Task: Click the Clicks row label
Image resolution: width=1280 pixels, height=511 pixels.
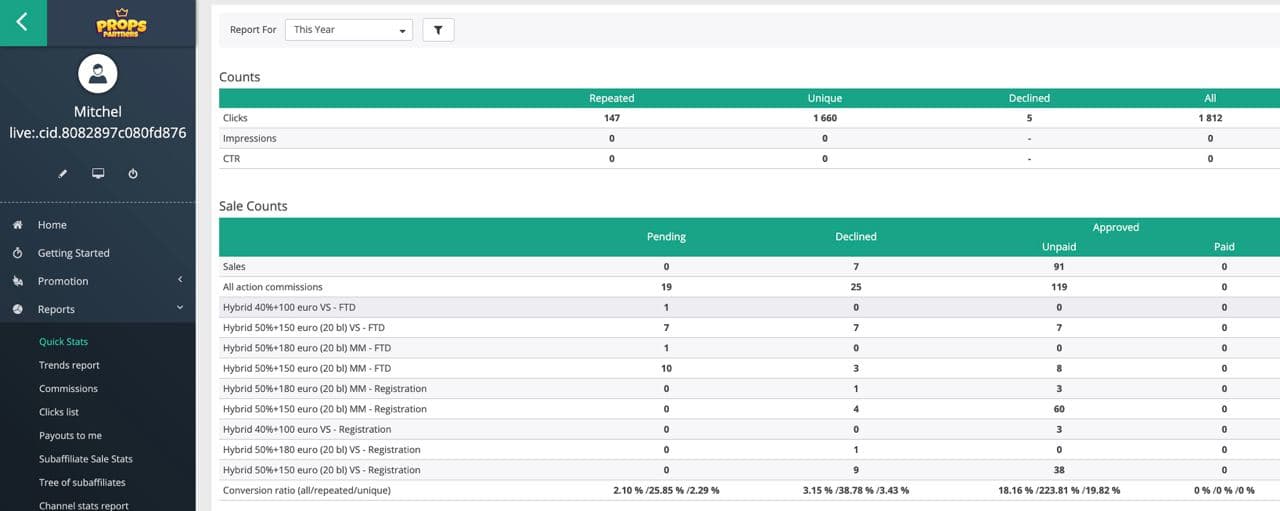Action: [x=235, y=118]
